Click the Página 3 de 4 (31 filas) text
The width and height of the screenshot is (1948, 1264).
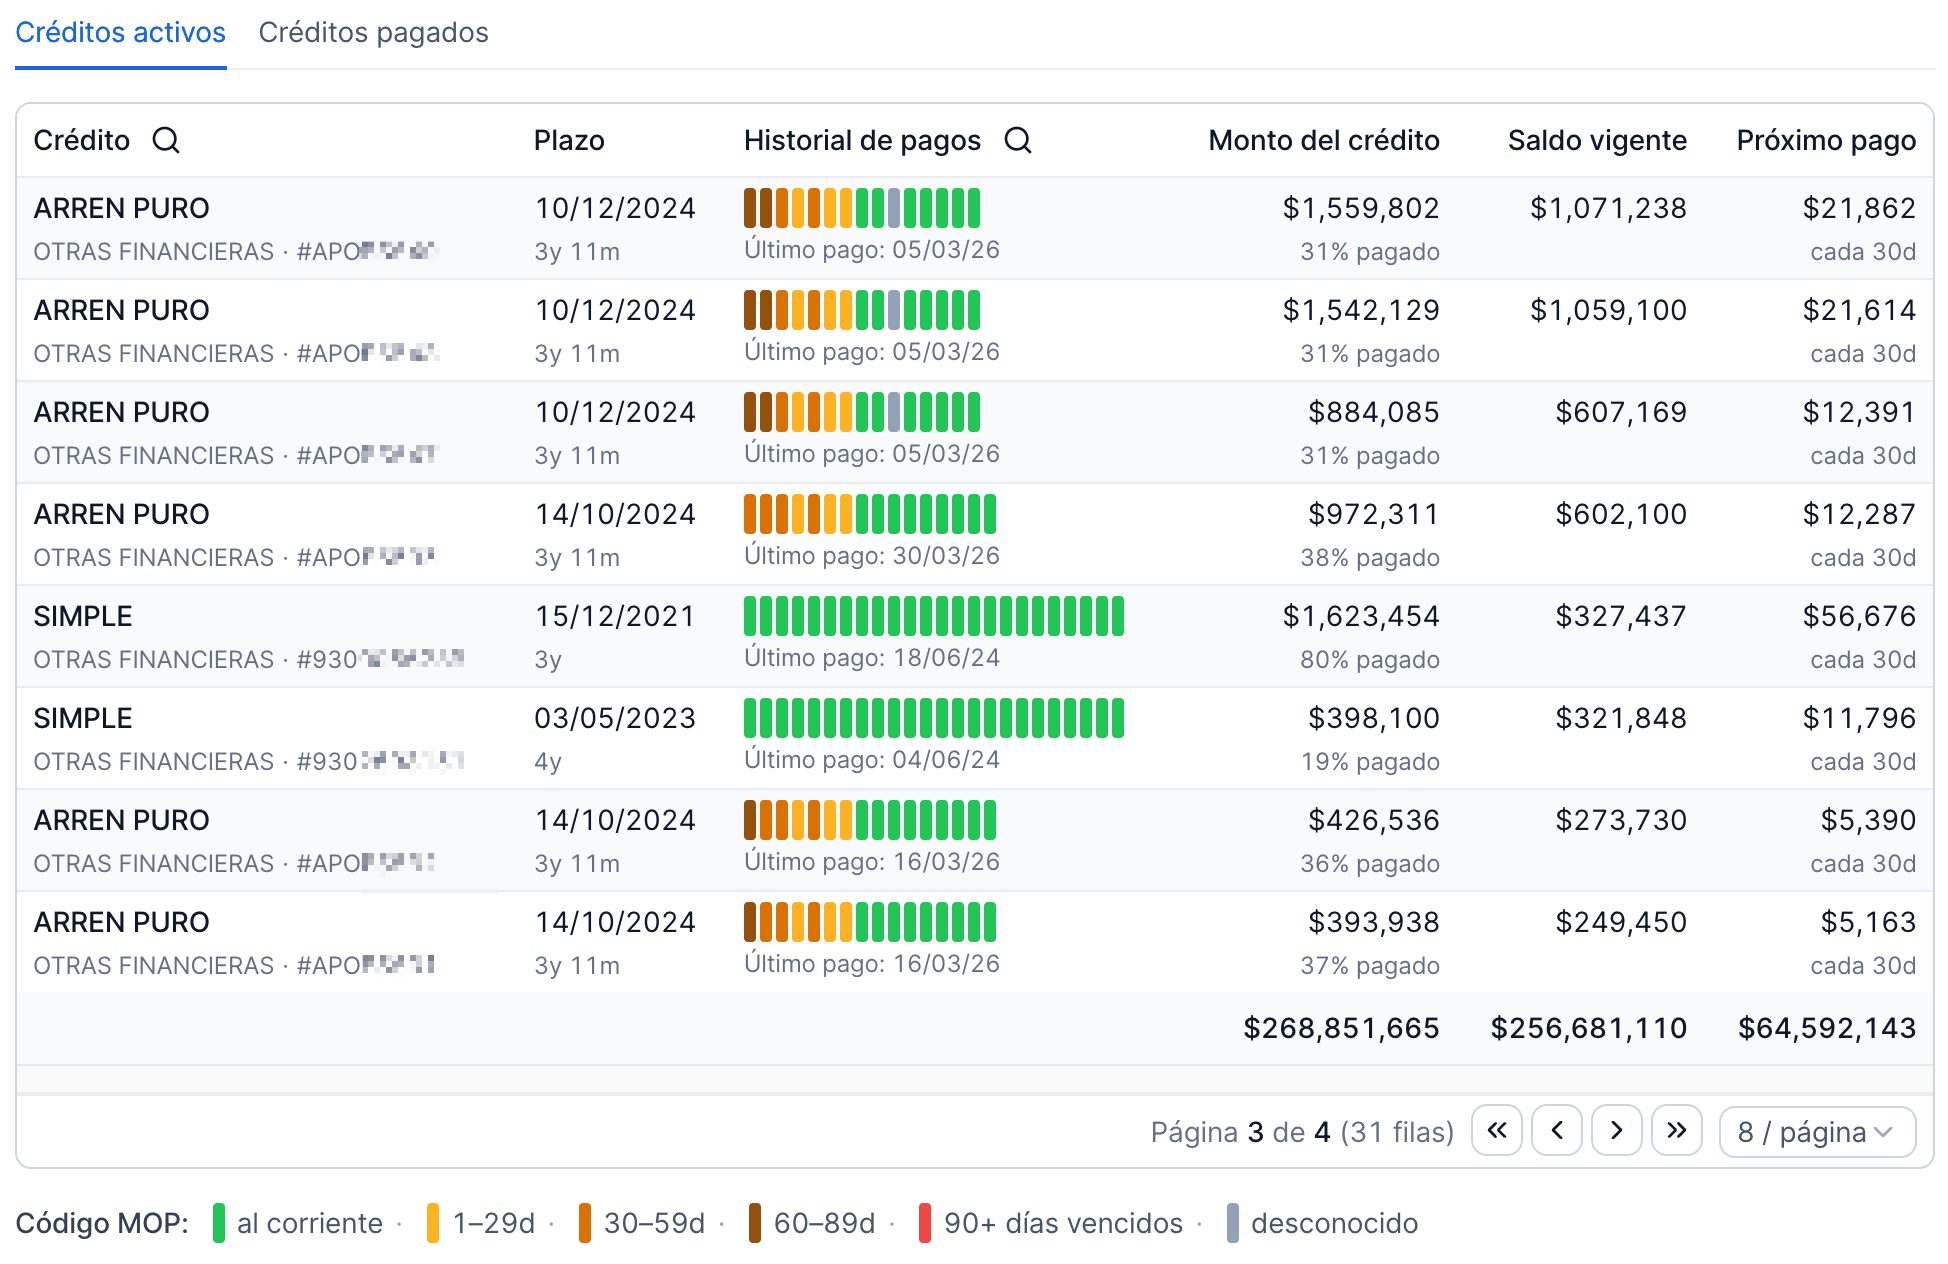(x=1302, y=1132)
